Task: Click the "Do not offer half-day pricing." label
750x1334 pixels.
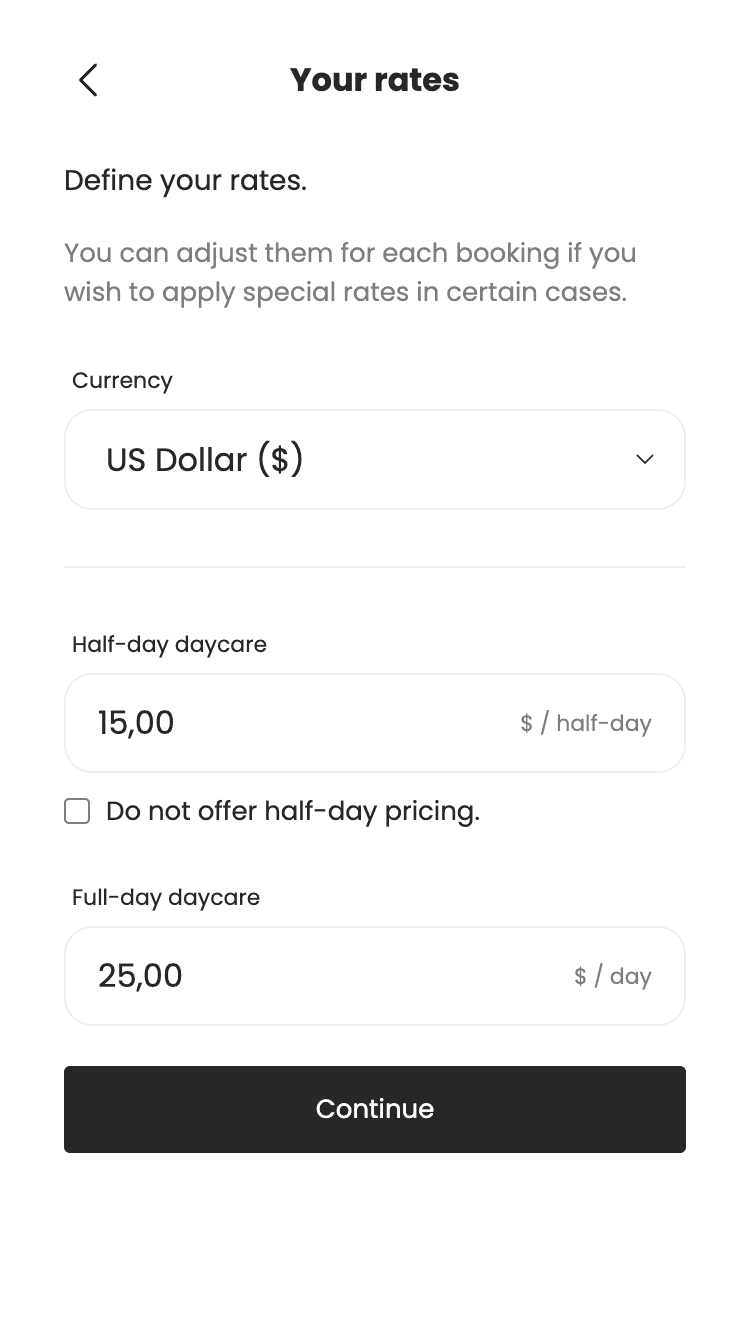Action: [x=293, y=811]
